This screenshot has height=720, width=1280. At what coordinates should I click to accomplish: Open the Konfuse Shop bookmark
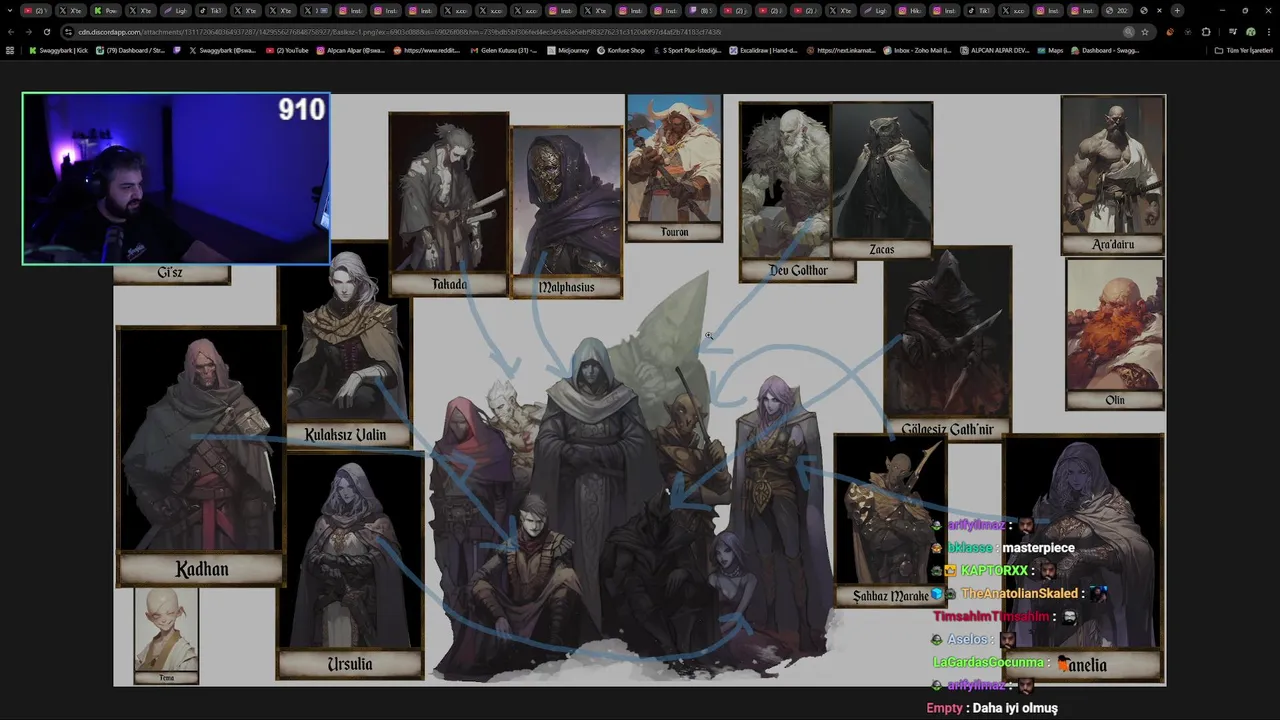point(621,50)
